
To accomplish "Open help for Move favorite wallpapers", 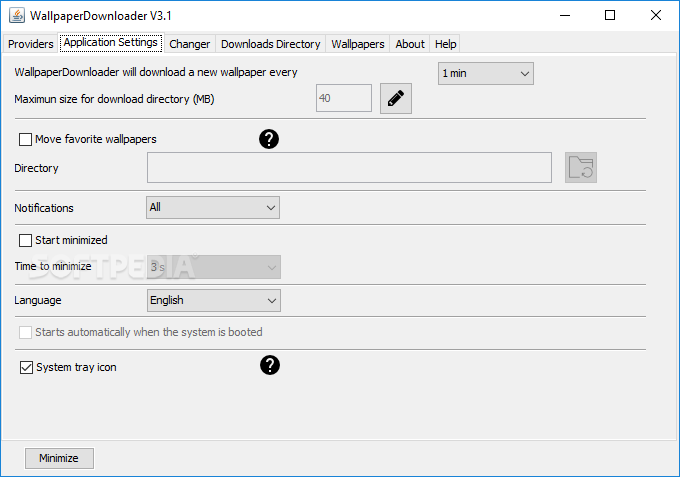I will point(269,139).
